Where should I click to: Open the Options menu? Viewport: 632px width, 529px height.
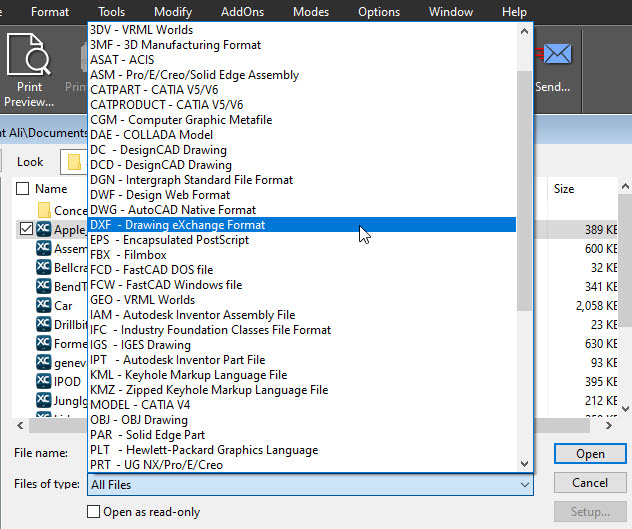coord(379,12)
